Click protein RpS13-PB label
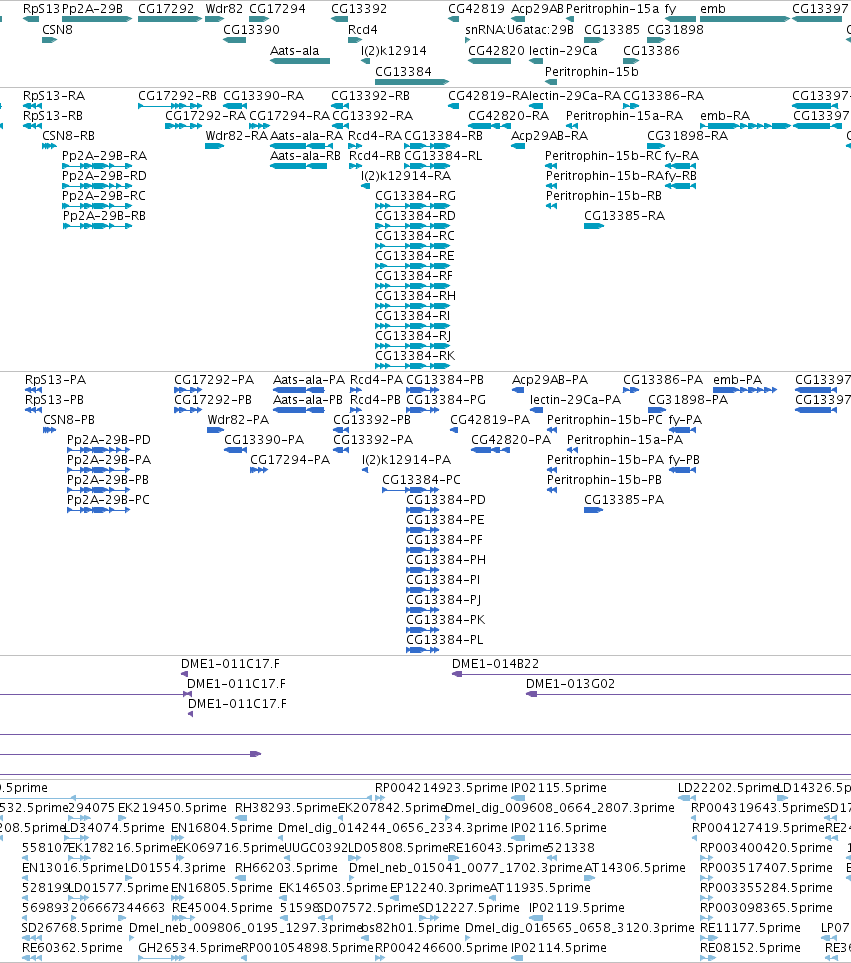 click(54, 400)
